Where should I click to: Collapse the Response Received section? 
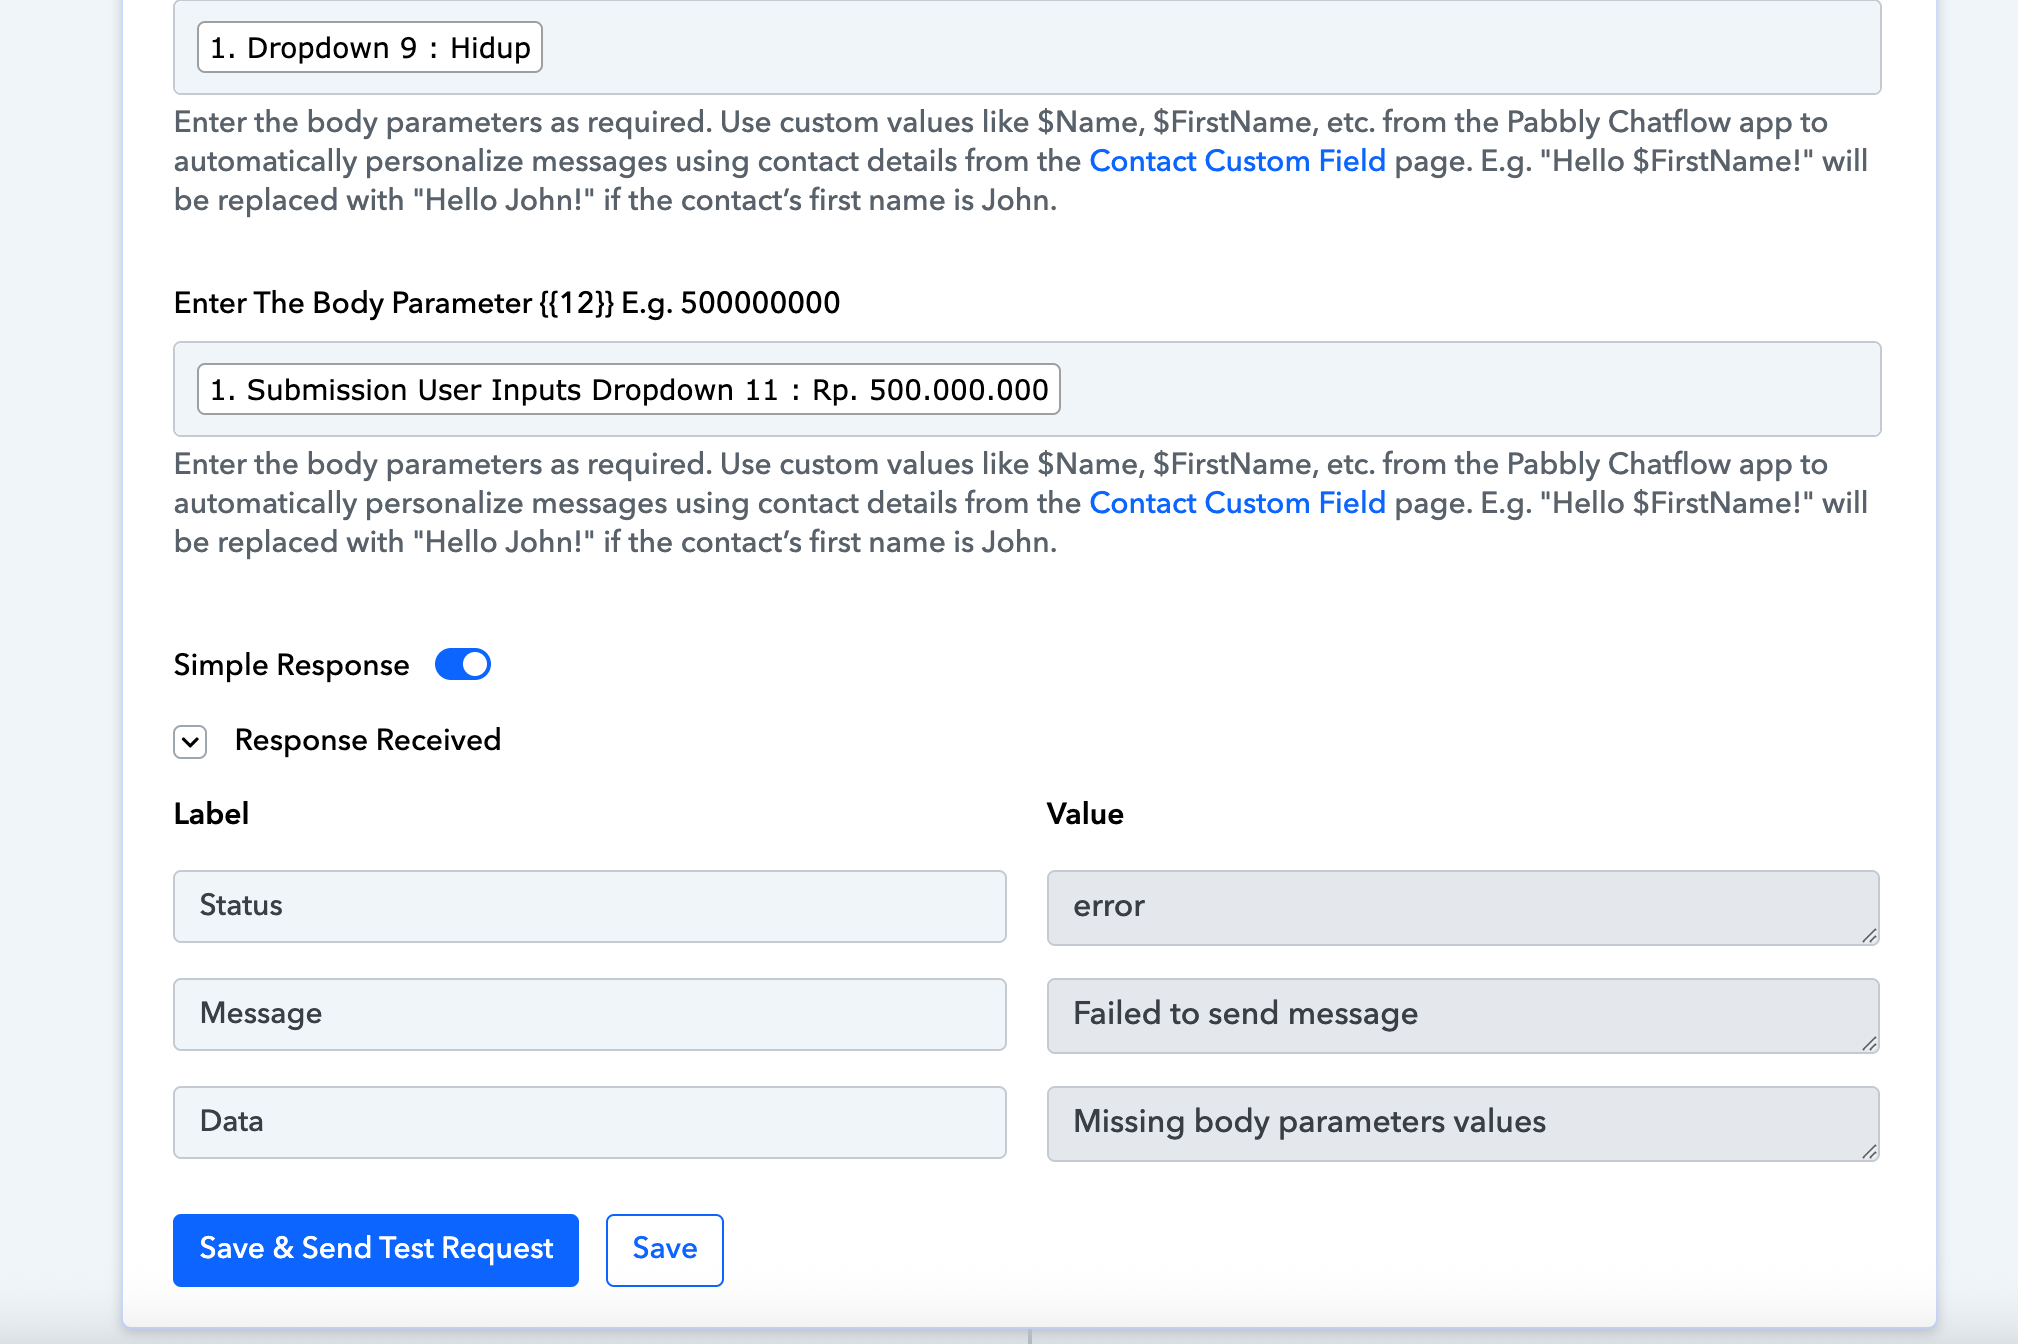click(190, 742)
